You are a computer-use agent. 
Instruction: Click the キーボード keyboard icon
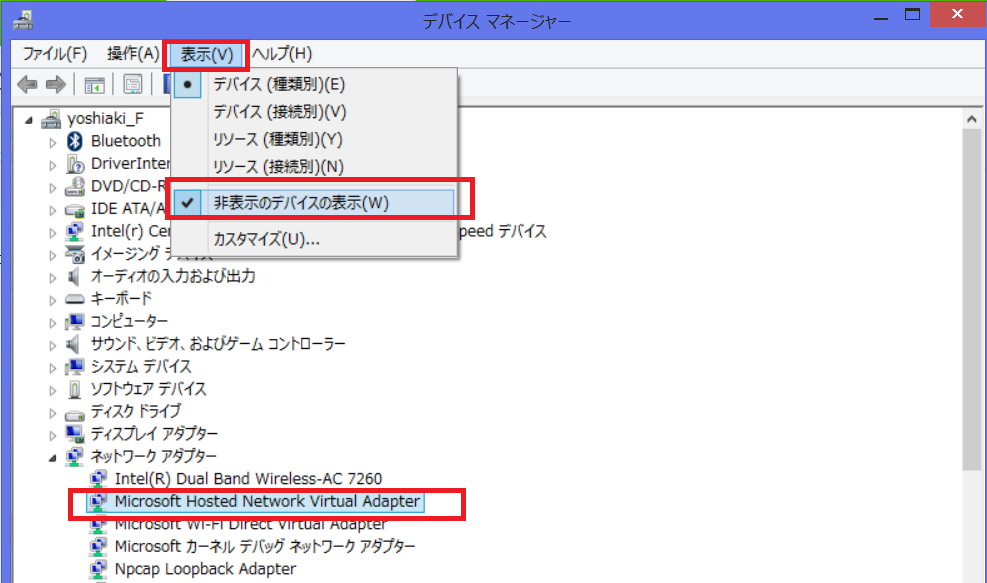[x=74, y=299]
